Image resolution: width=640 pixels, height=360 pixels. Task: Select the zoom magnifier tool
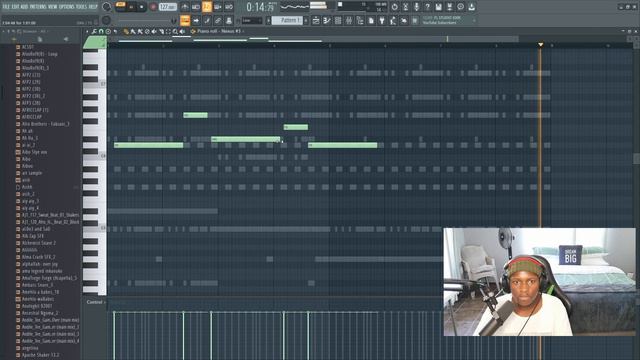[175, 31]
